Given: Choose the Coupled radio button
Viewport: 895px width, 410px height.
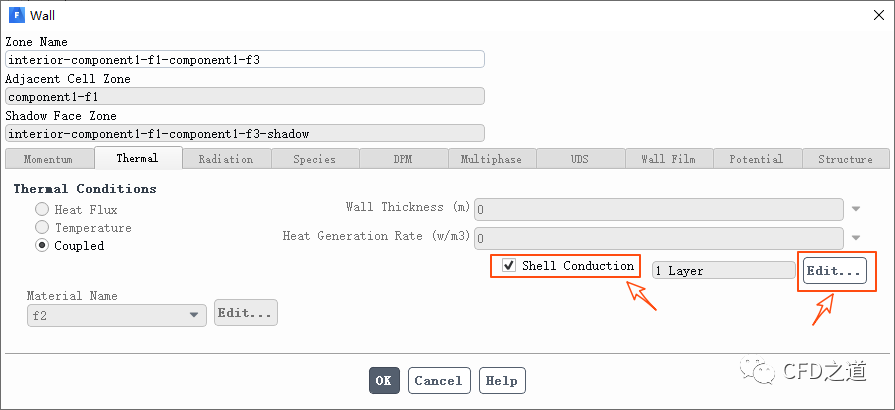Looking at the screenshot, I should point(42,245).
